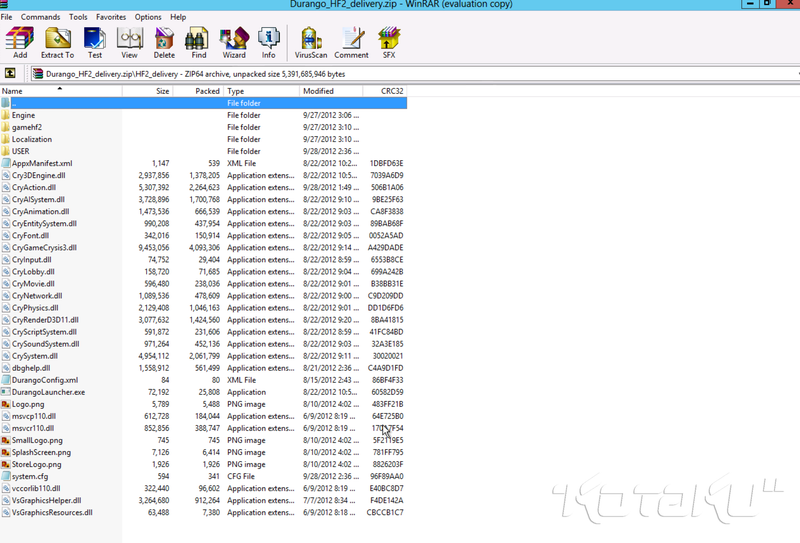Select CryPhysics.dll file name
Screen dimensions: 800x543
(35, 308)
